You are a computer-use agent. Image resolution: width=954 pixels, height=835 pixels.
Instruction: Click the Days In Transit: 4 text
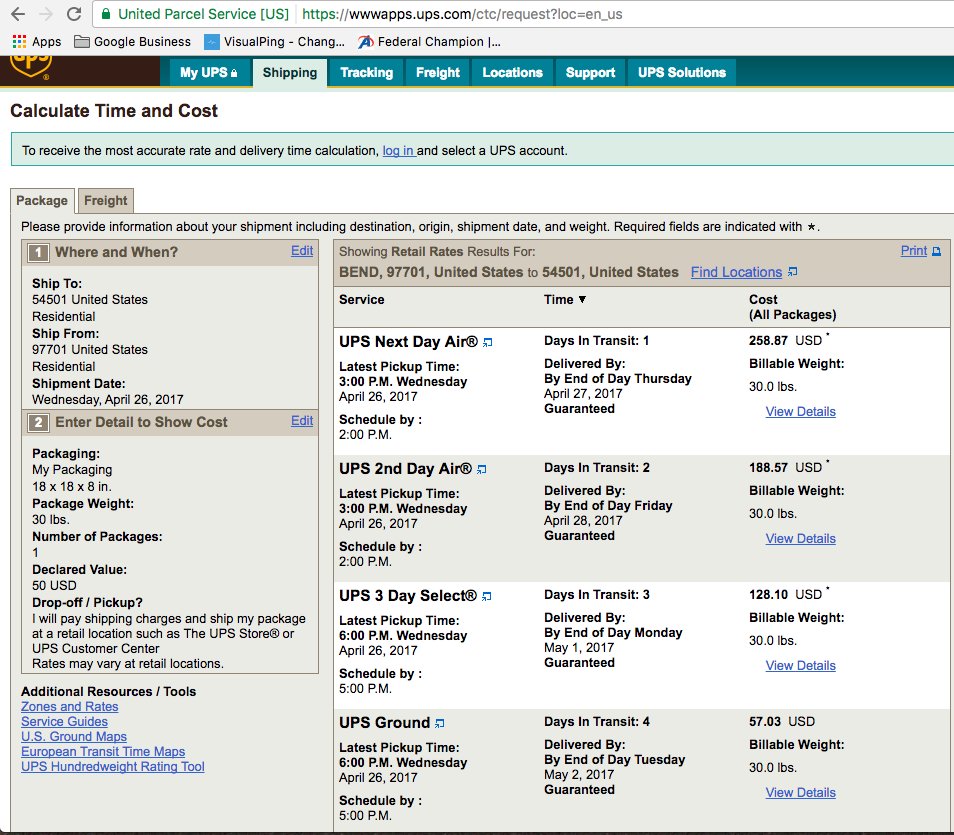point(596,722)
